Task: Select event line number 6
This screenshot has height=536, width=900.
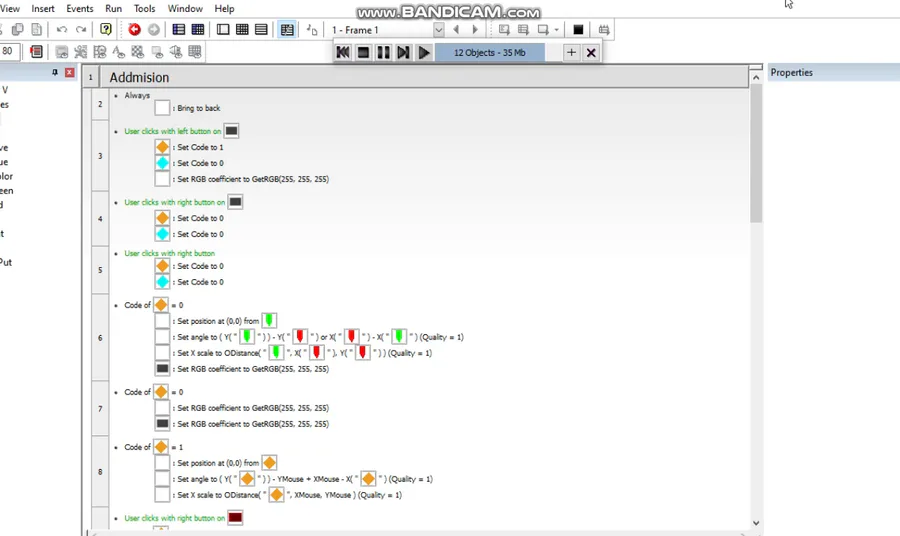Action: click(100, 337)
